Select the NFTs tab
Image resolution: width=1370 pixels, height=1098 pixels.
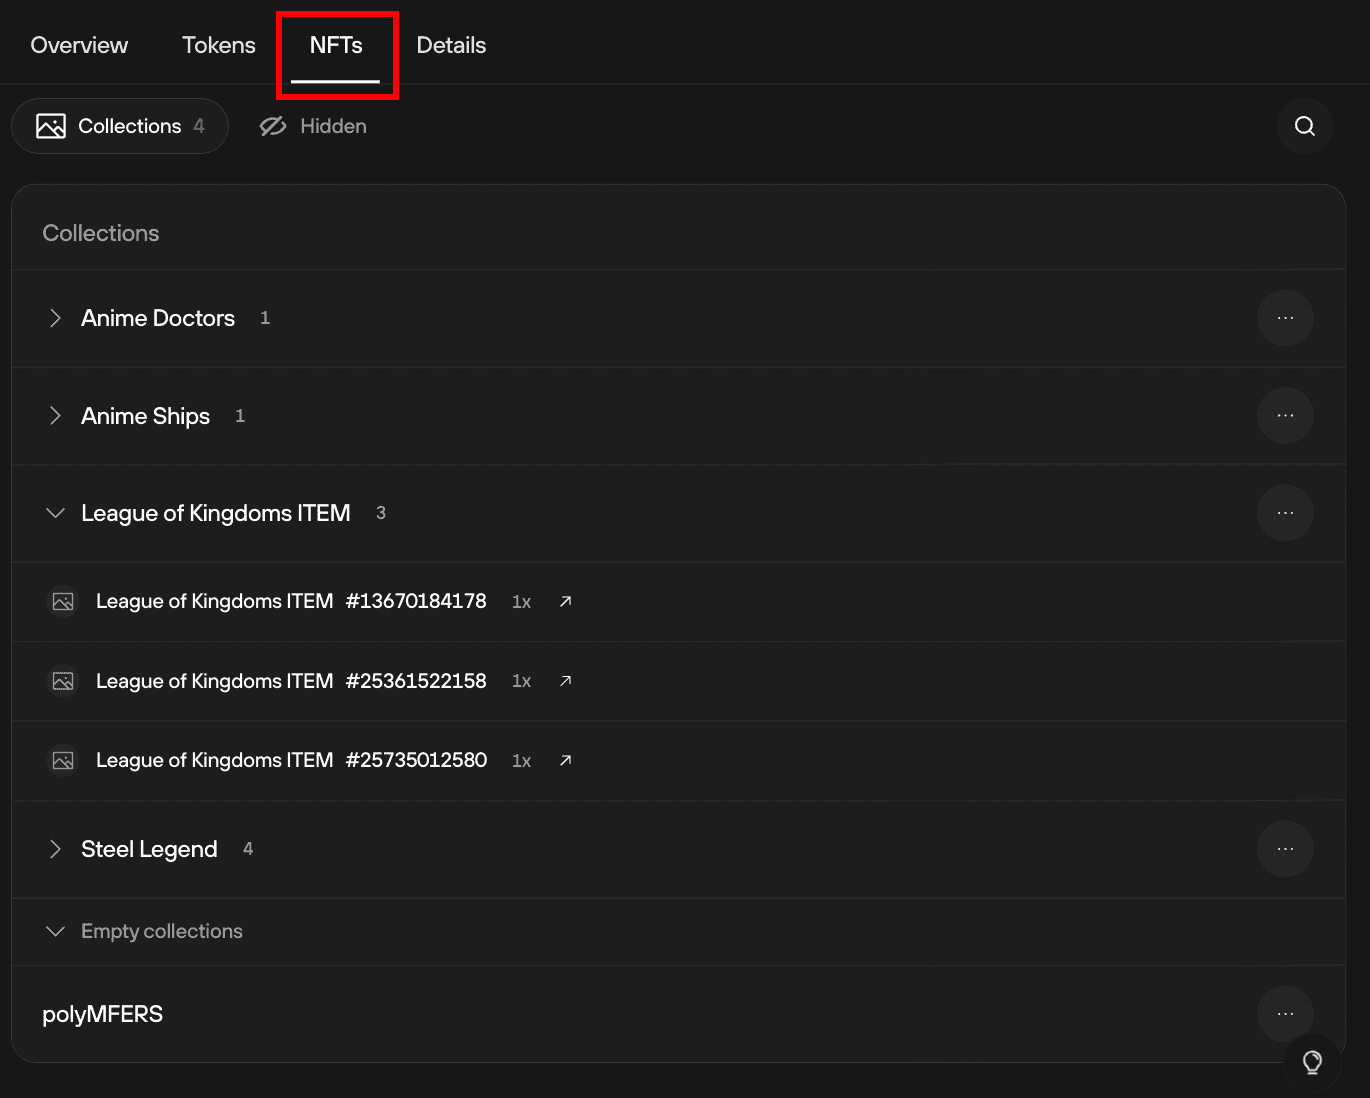pyautogui.click(x=336, y=45)
